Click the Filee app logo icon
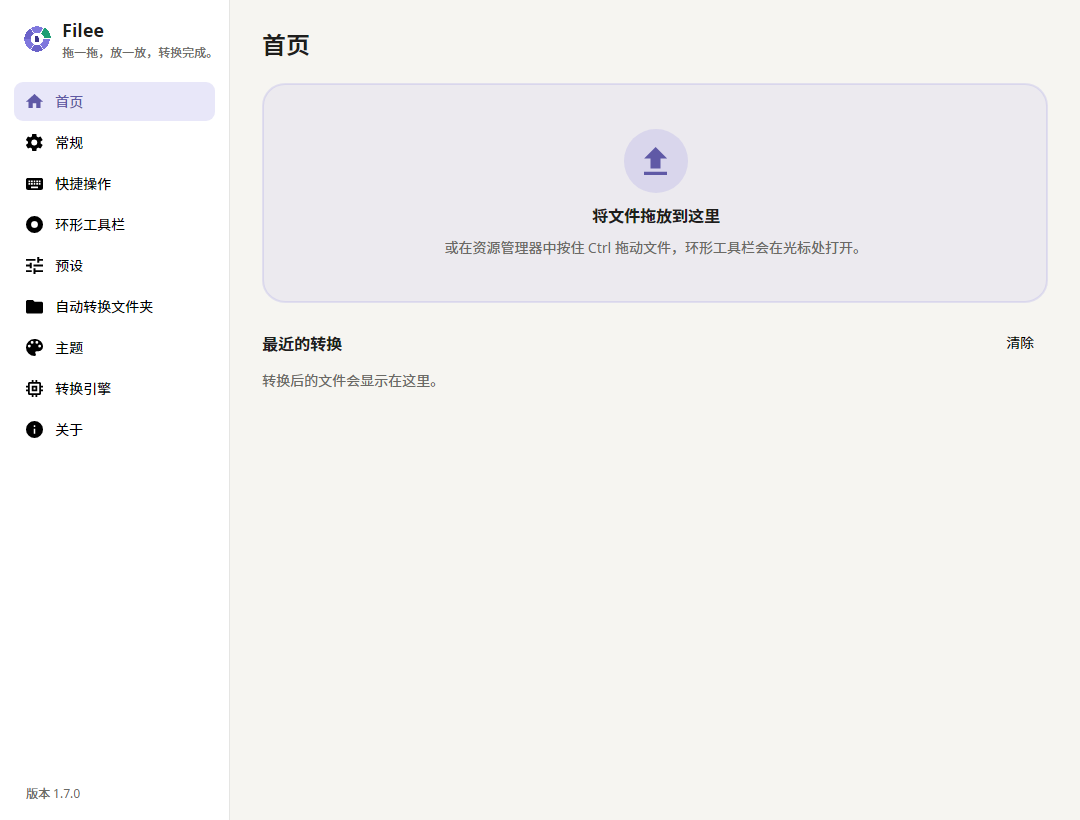The width and height of the screenshot is (1080, 820). tap(37, 39)
